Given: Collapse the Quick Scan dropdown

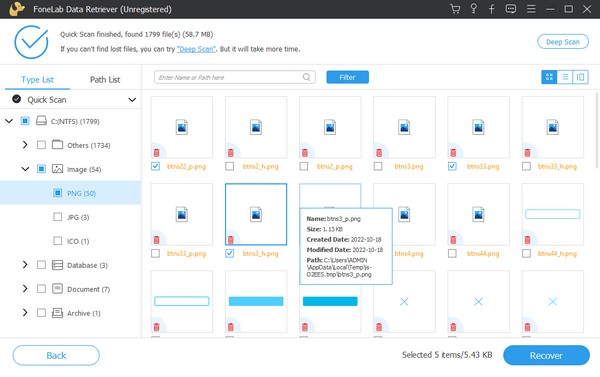Looking at the screenshot, I should click(x=132, y=100).
